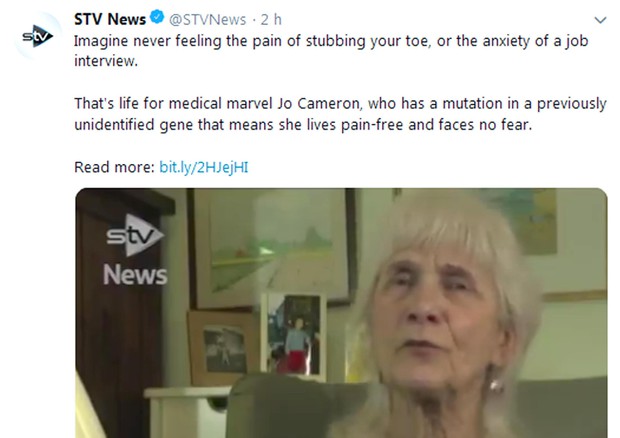Viewport: 620px width, 438px height.
Task: Click the word 'interview.' in the tweet
Action: click(106, 61)
